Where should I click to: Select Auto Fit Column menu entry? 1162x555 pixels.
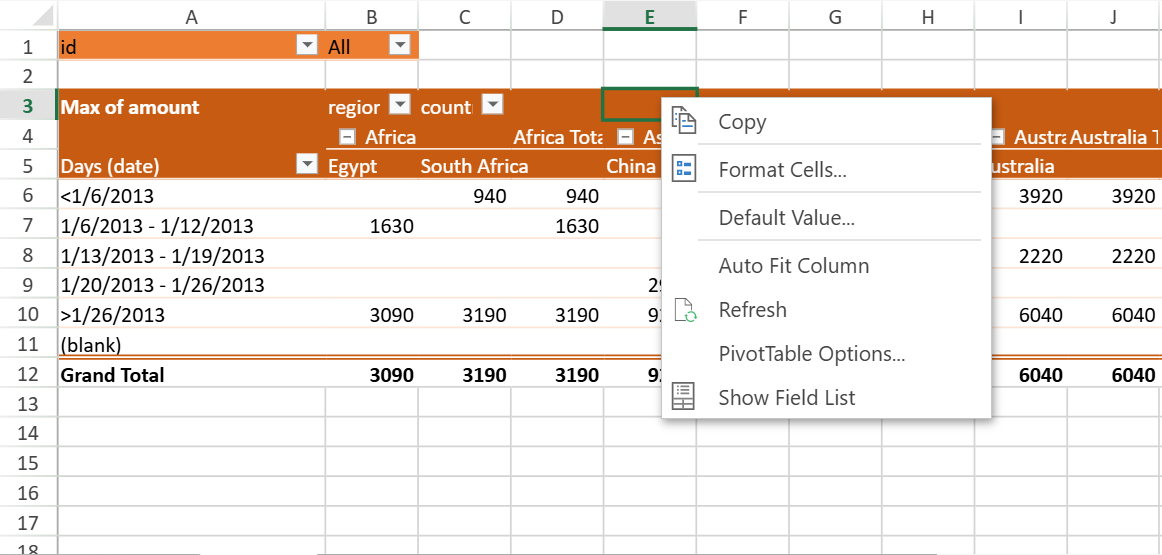click(x=793, y=266)
